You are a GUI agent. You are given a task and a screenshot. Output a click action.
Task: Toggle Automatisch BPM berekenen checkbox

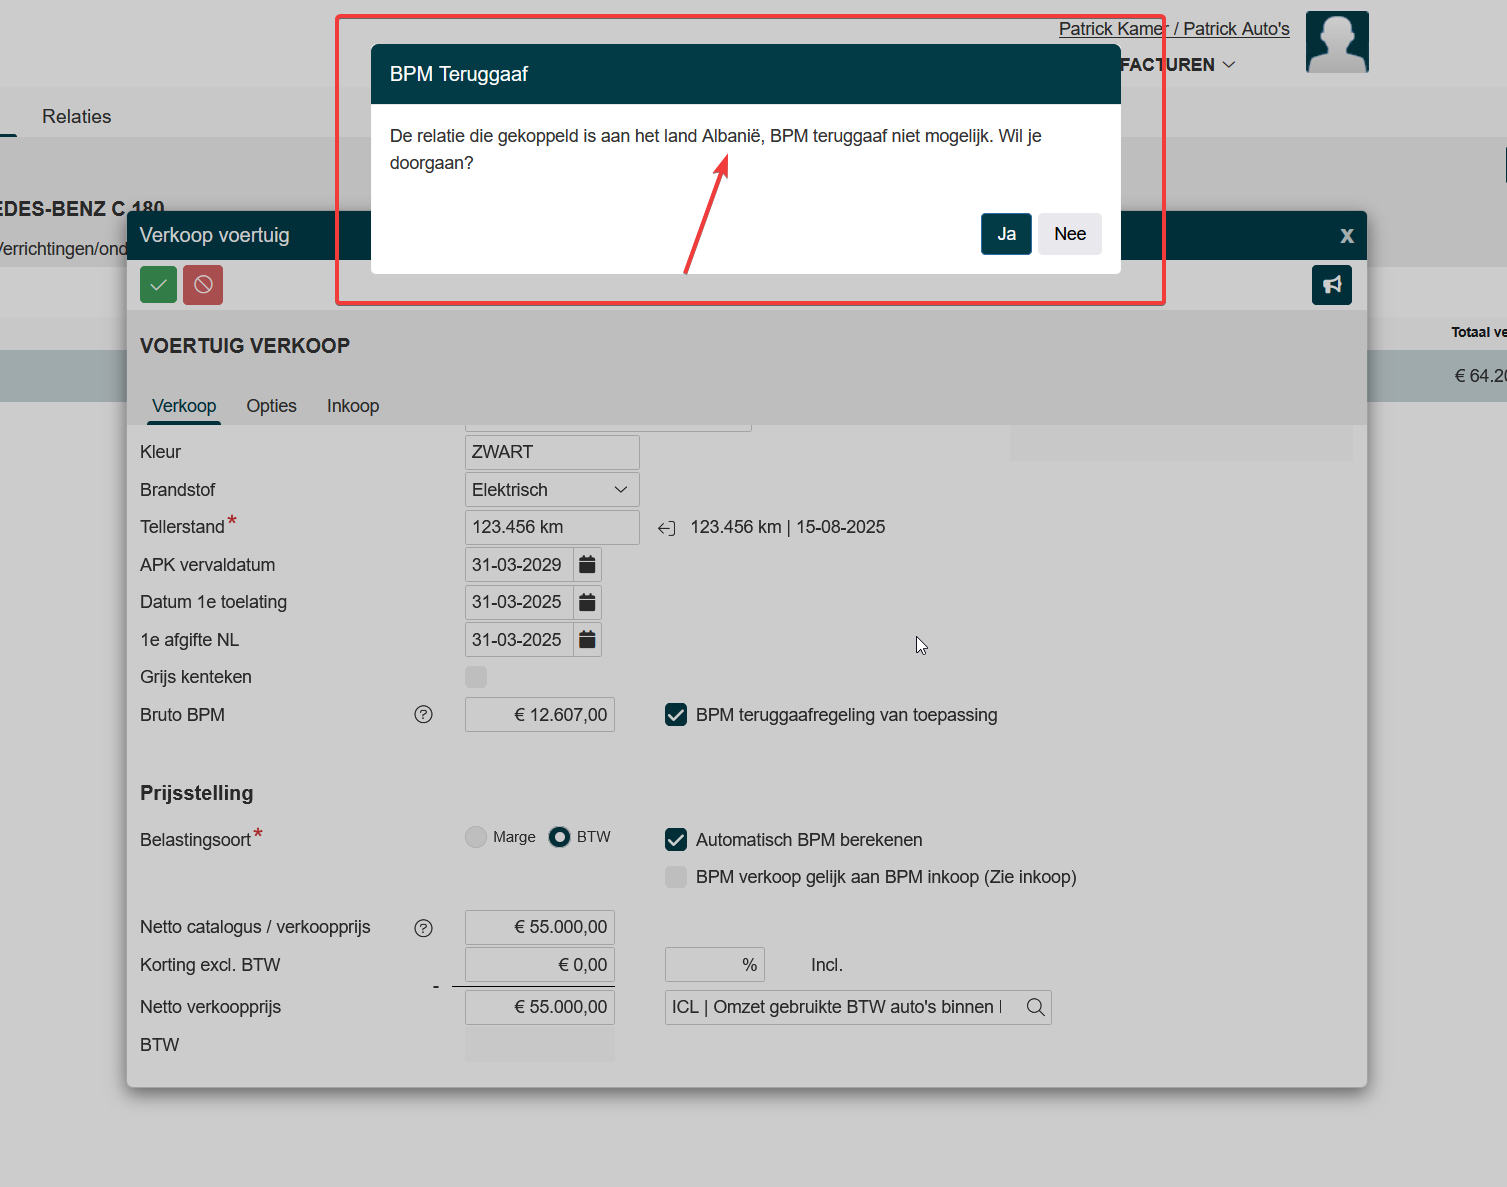676,840
